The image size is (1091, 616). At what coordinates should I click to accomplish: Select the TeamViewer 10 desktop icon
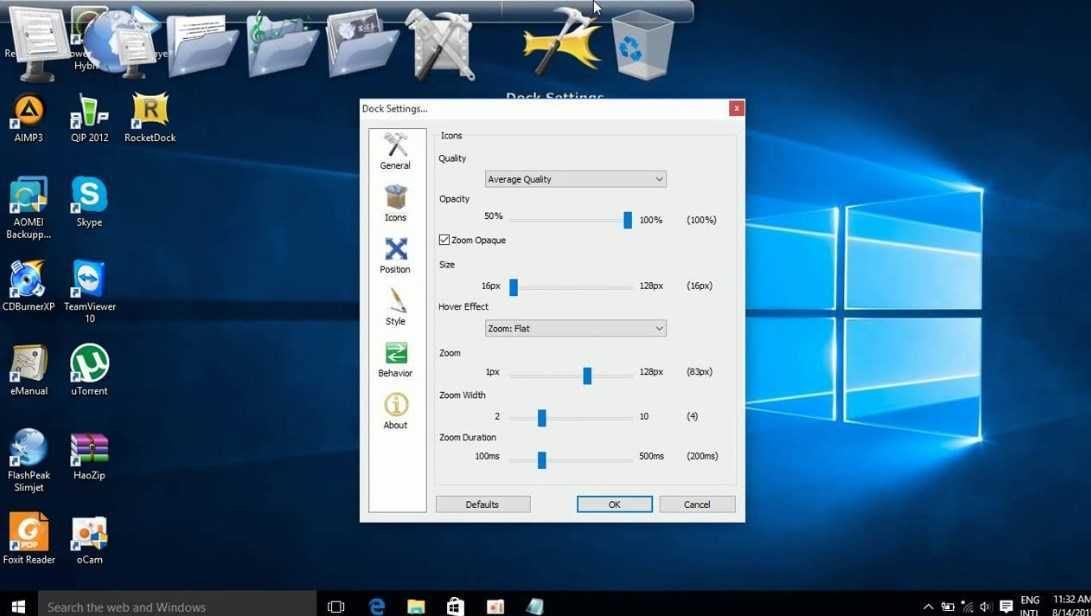(x=90, y=292)
